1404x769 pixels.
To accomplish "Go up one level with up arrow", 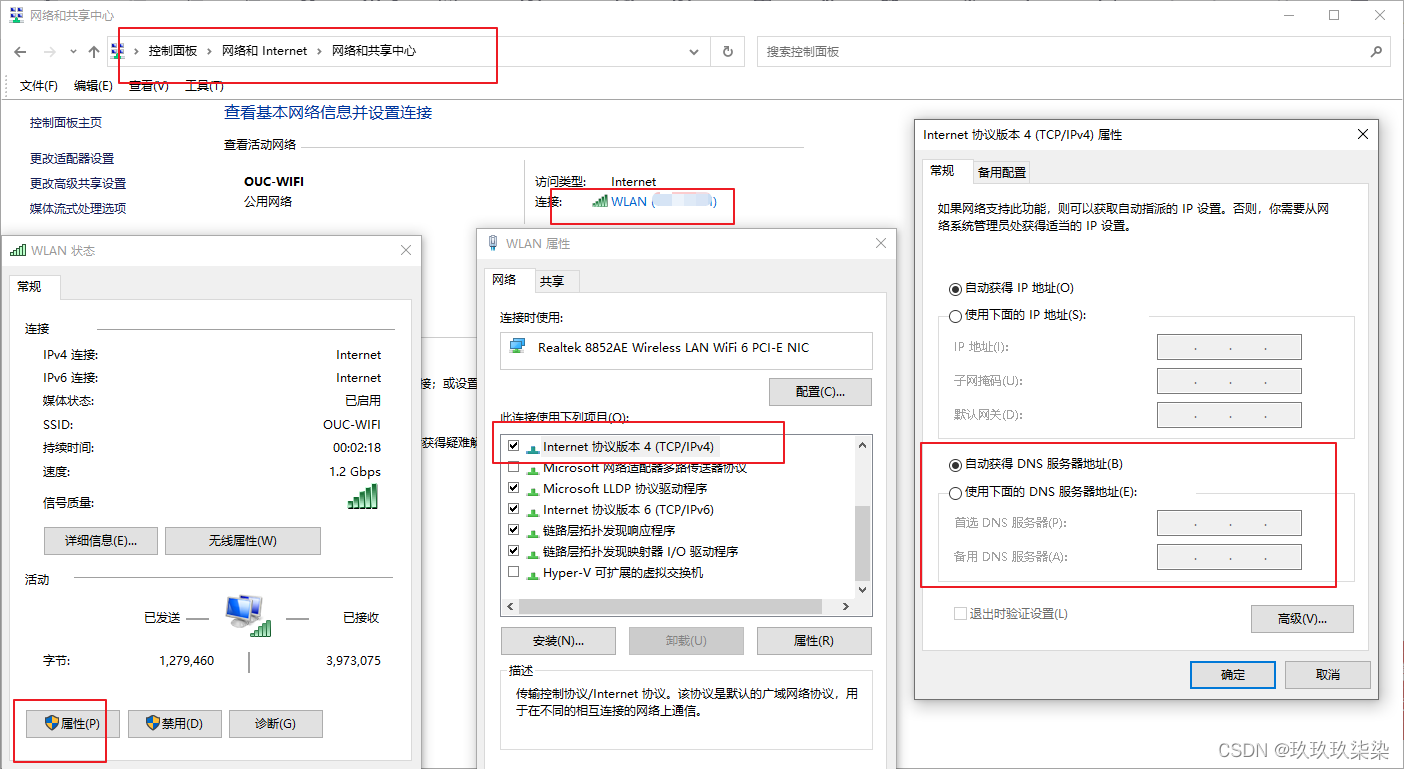I will [94, 51].
